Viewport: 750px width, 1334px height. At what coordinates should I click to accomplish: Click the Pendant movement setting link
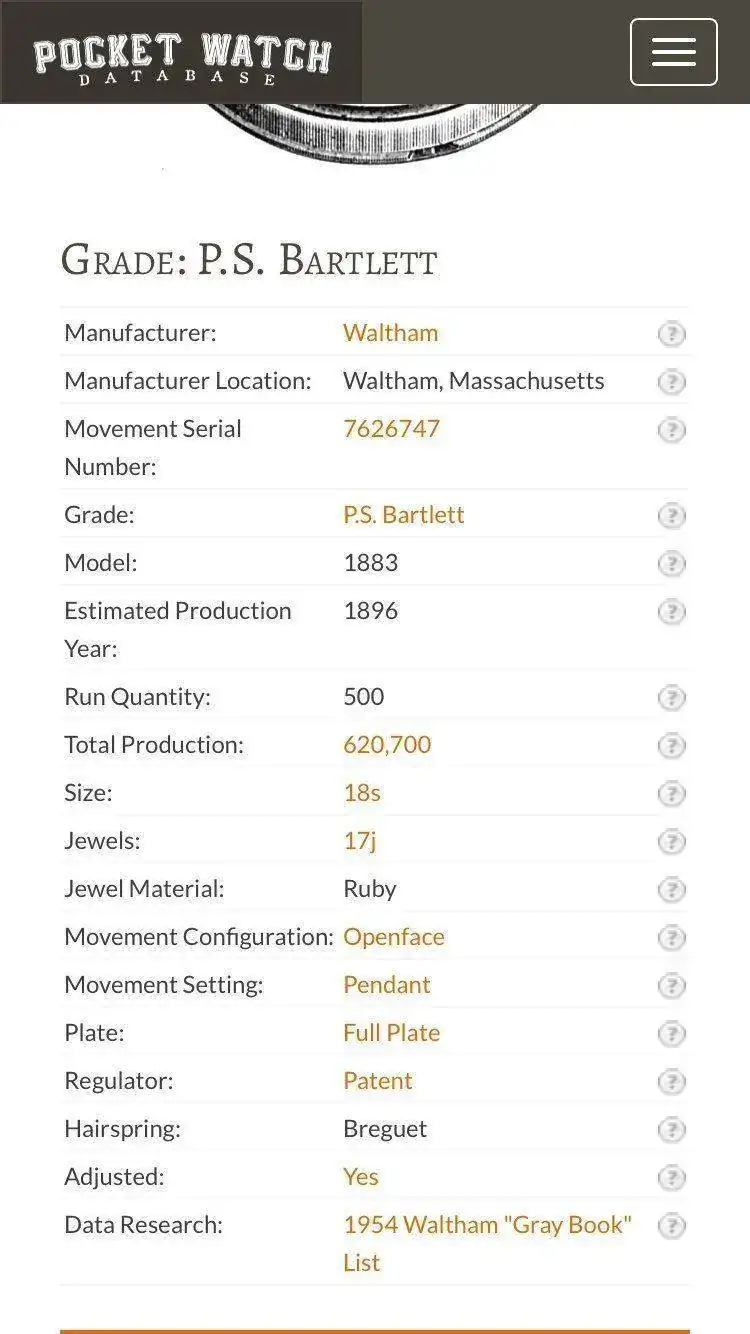(387, 985)
